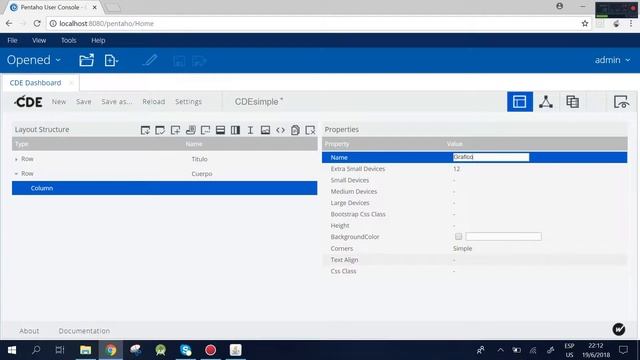
Task: Open Skype from the taskbar
Action: pos(186,350)
